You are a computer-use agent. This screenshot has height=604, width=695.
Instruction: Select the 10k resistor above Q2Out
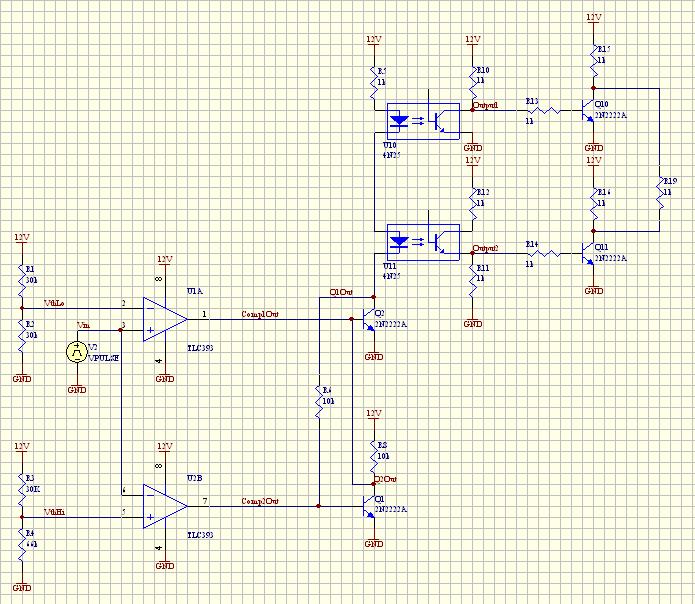click(374, 456)
